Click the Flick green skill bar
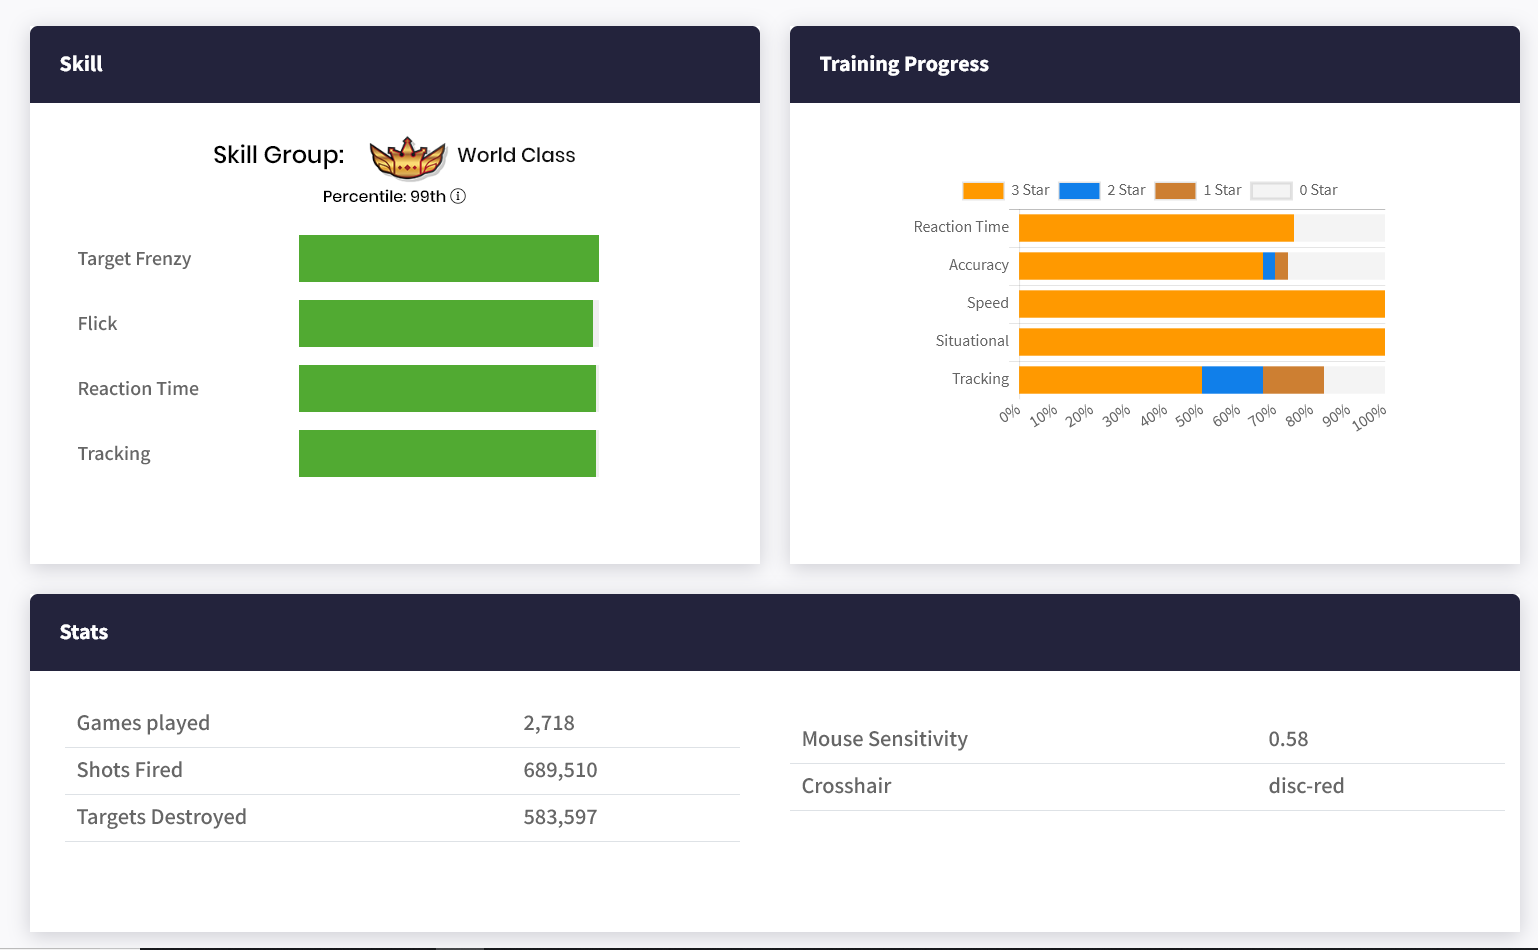1538x950 pixels. pos(445,324)
